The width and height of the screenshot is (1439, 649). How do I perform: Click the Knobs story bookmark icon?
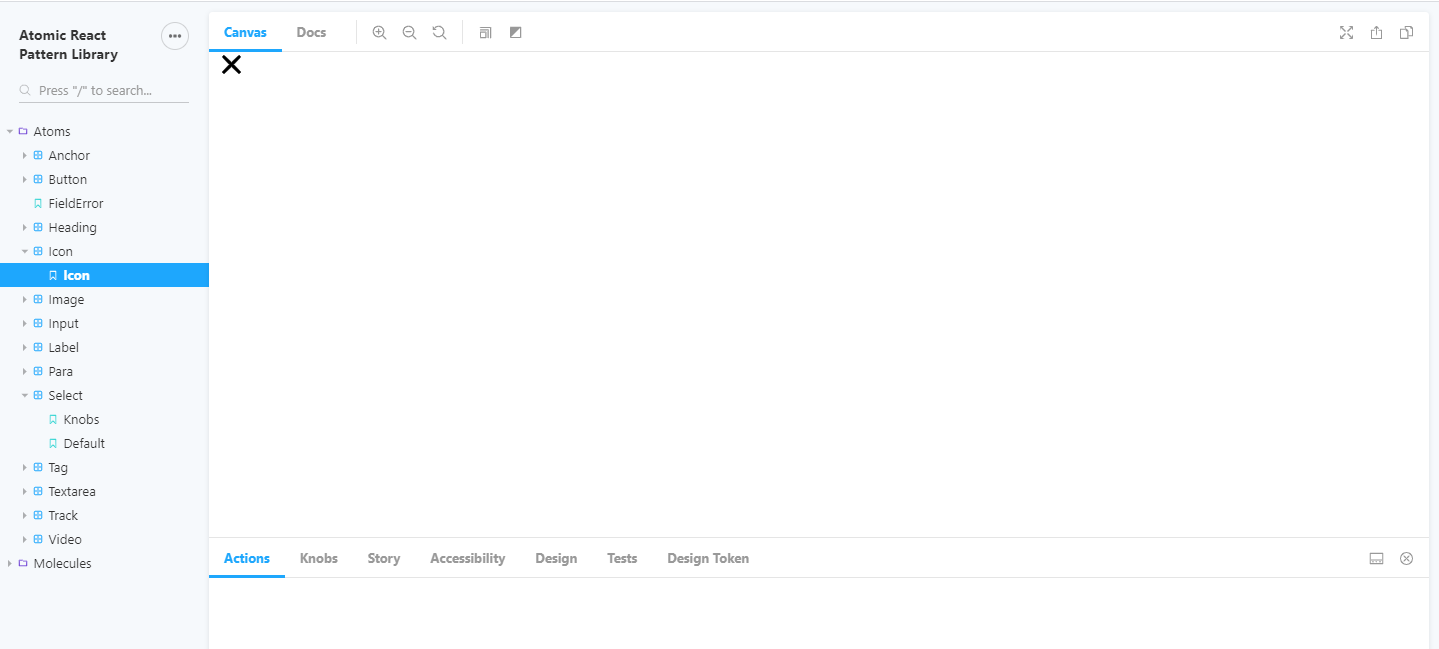pyautogui.click(x=53, y=419)
